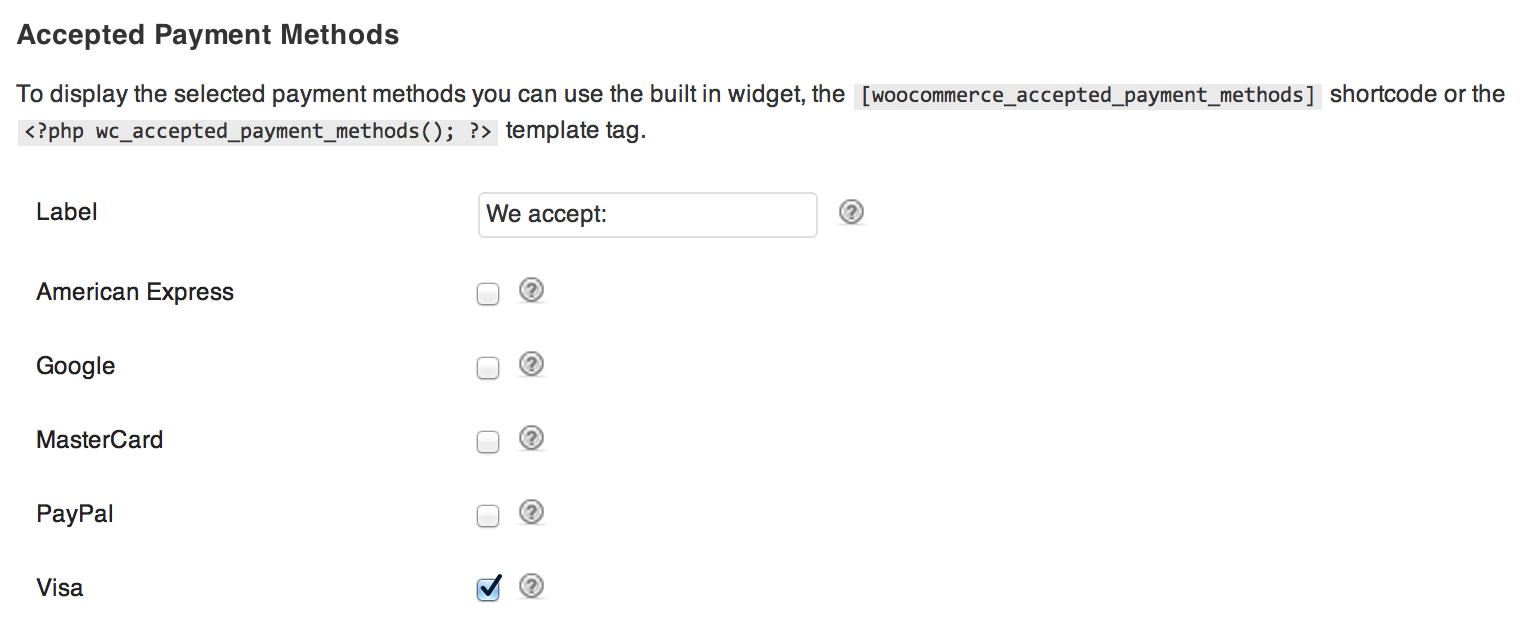
Task: Enable the American Express checkbox
Action: click(x=488, y=294)
